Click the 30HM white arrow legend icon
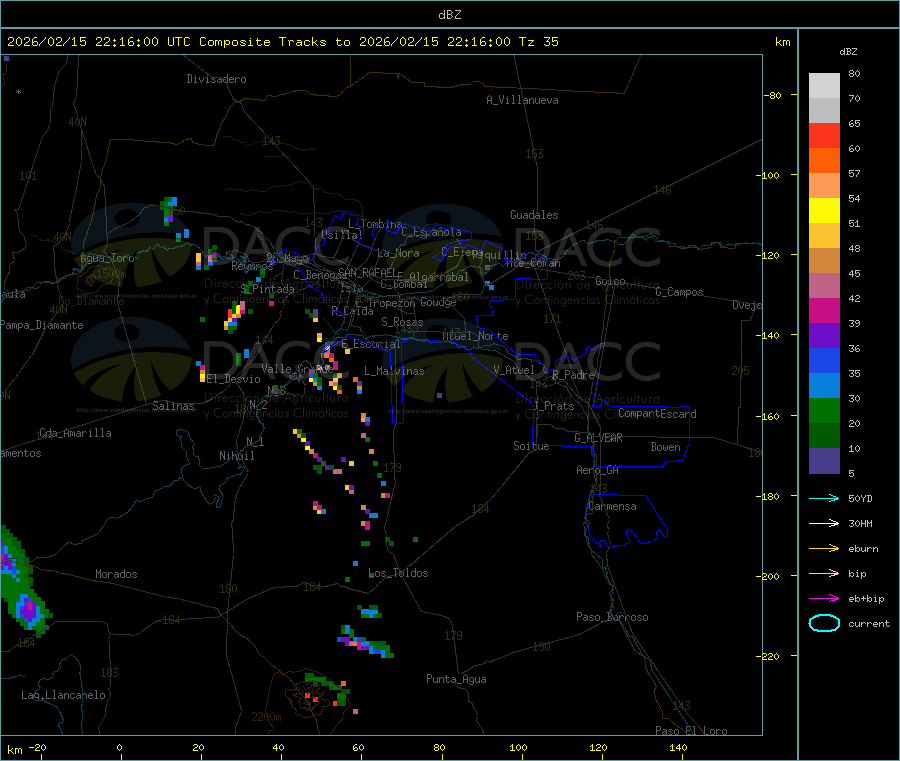 coord(824,523)
